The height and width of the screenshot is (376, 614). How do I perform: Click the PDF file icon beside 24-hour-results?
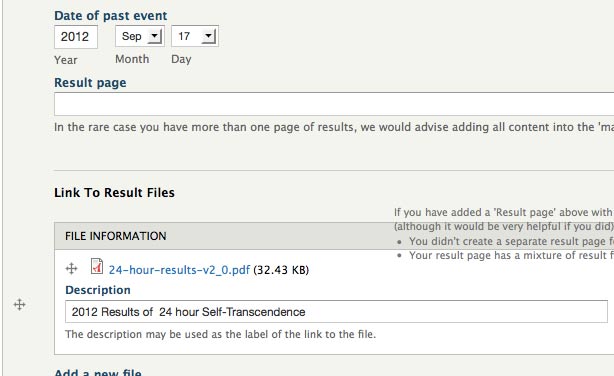pos(97,266)
